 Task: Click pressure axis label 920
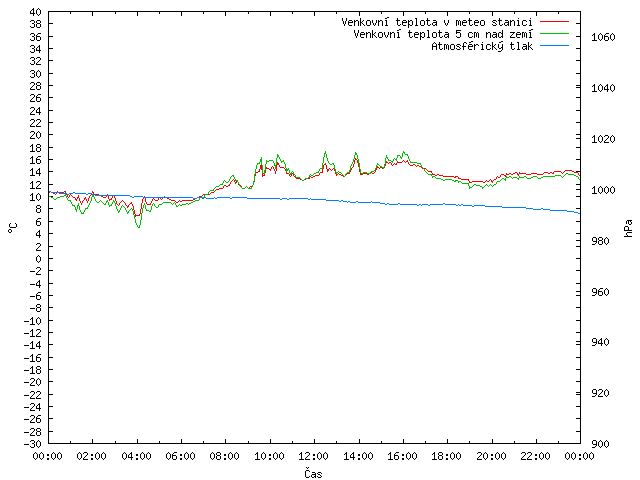[x=600, y=393]
